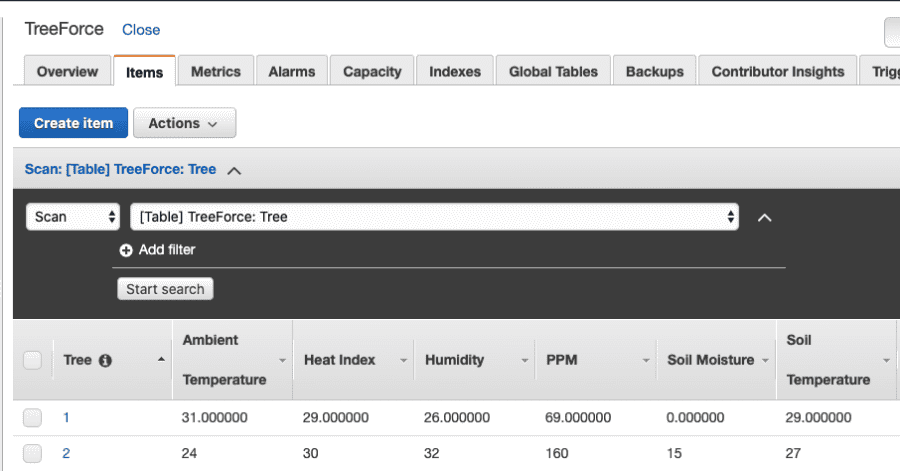
Task: Switch to the Items tab
Action: point(145,72)
